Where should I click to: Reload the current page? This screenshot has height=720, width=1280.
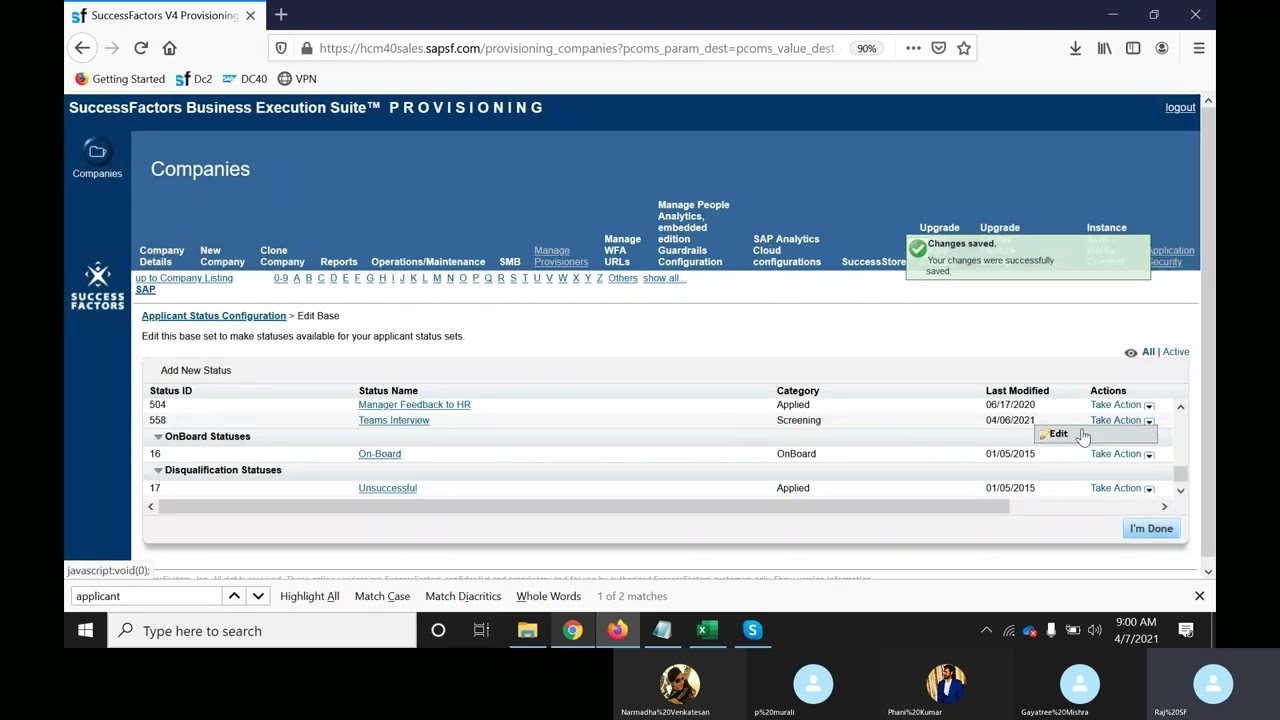[x=141, y=48]
